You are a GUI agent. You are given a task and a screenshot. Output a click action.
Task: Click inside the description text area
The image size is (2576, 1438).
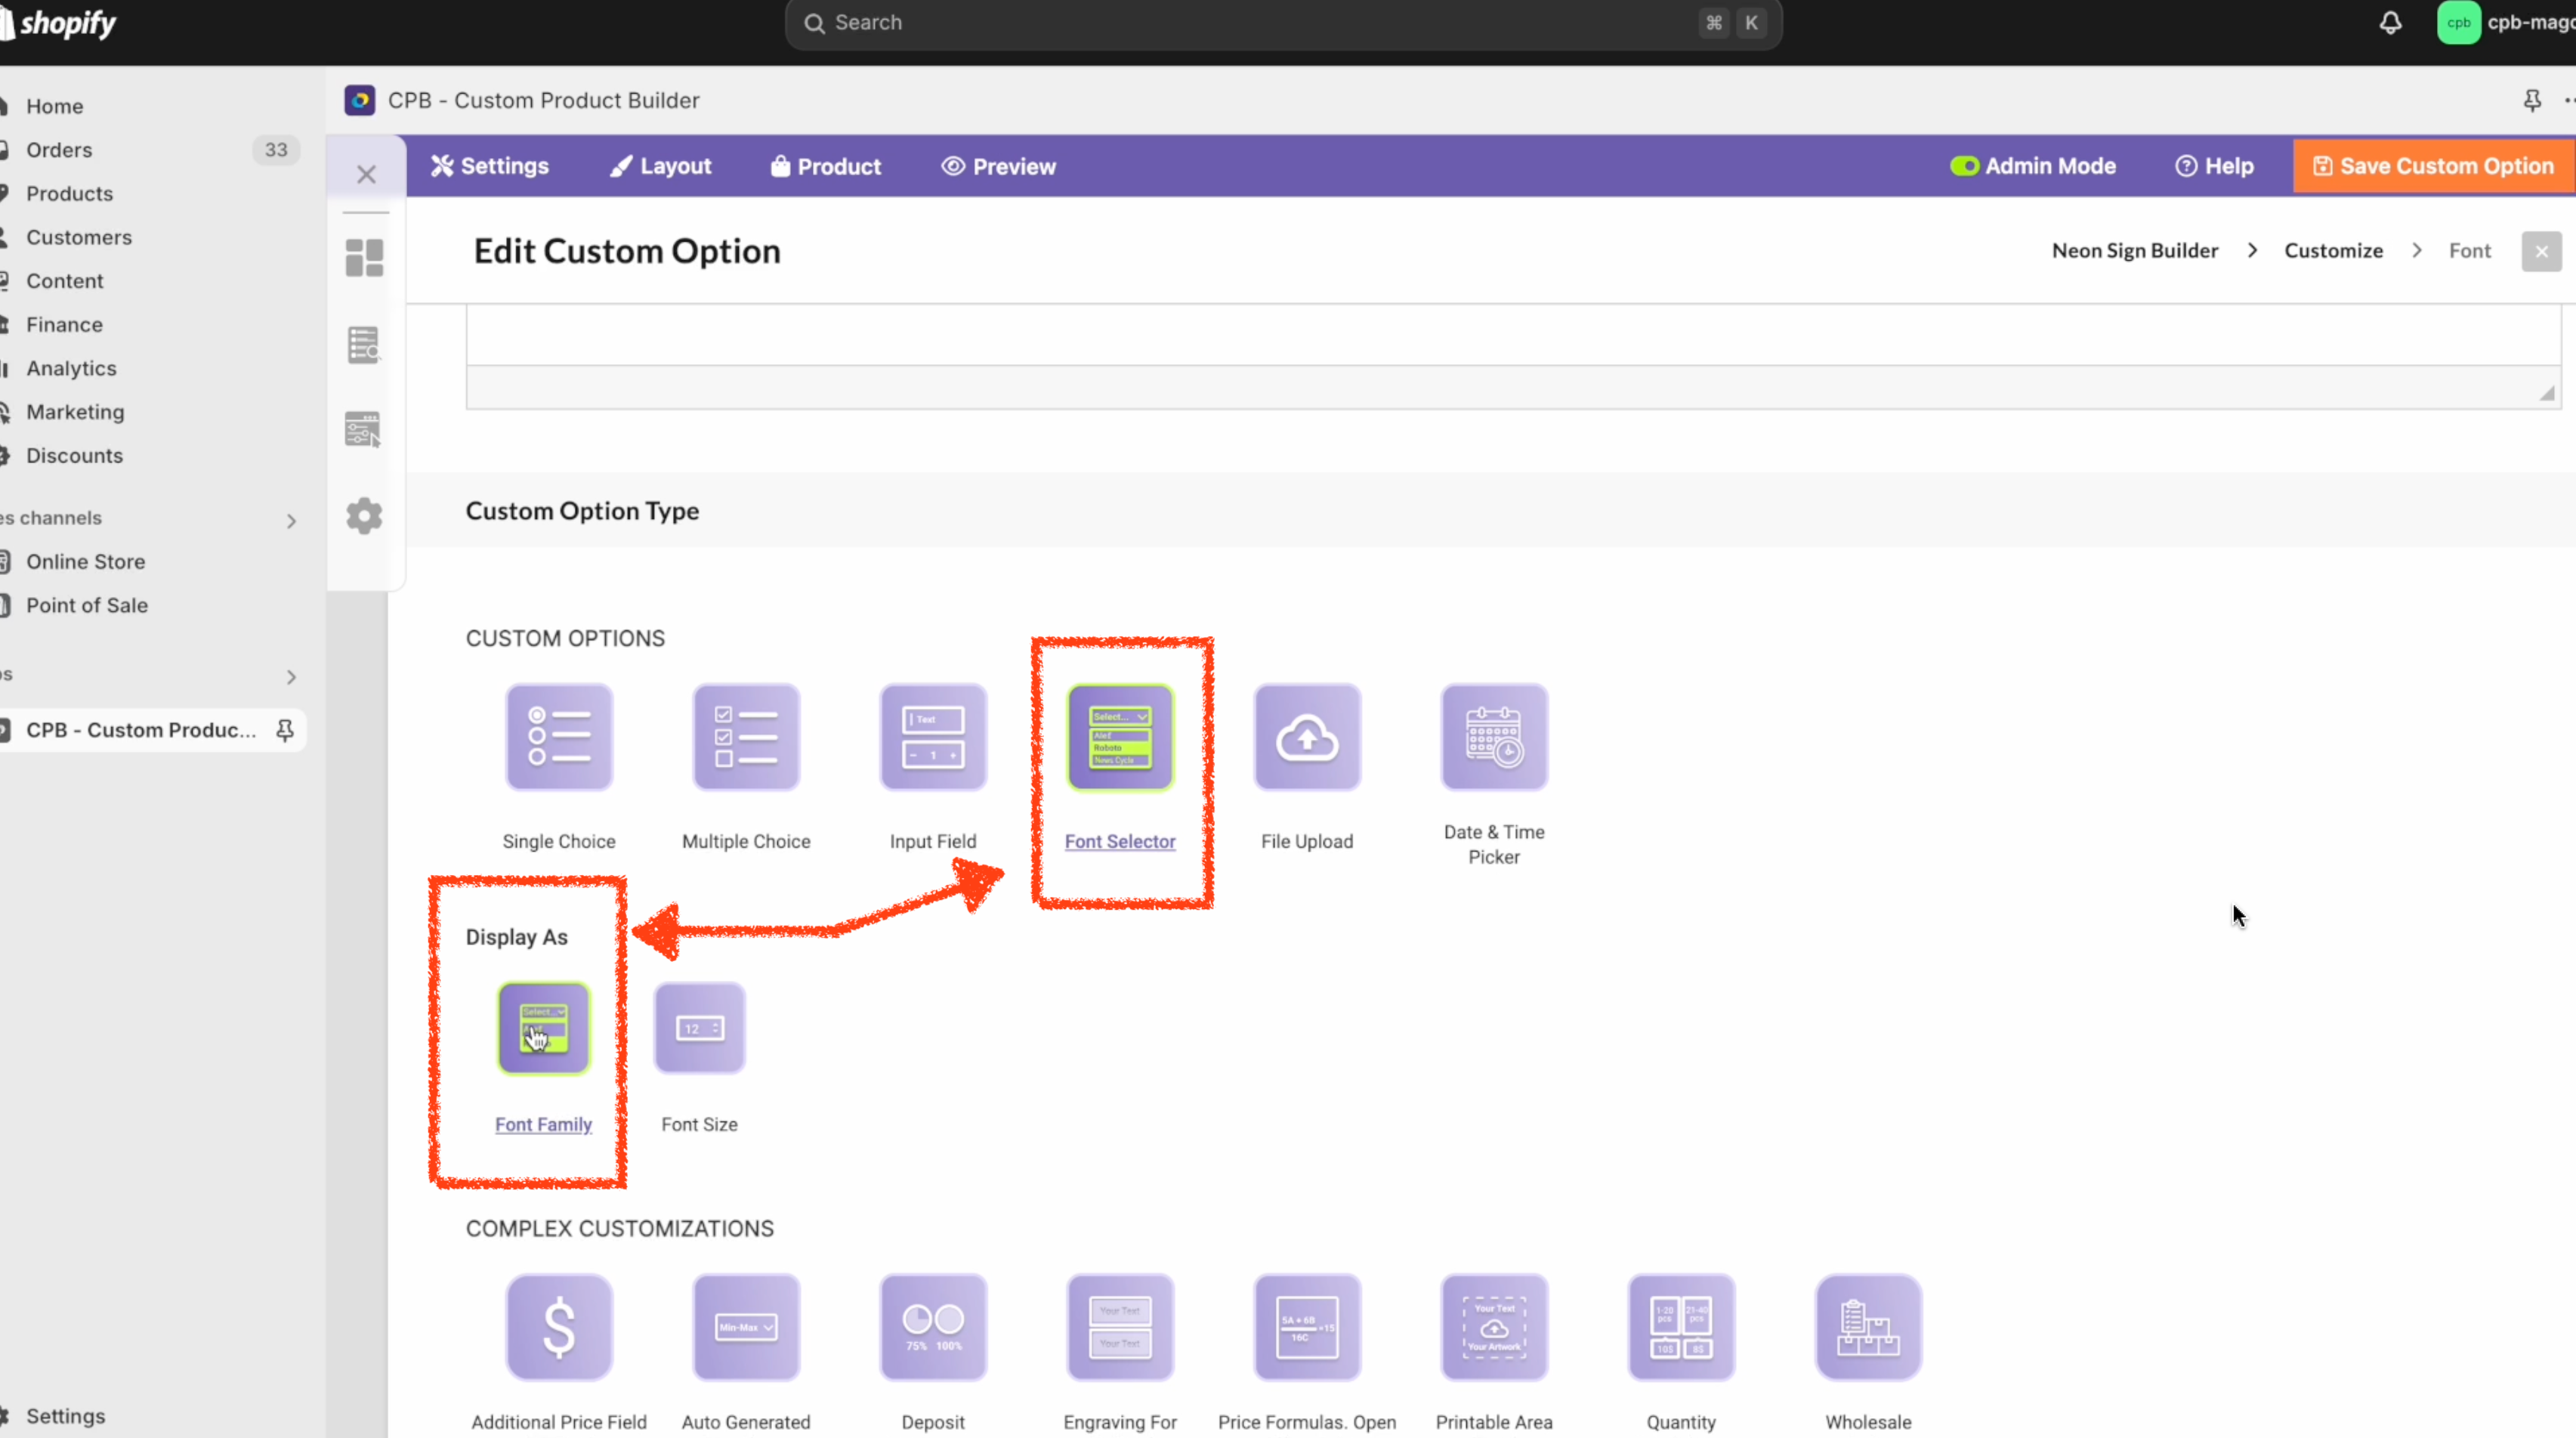(x=1512, y=335)
